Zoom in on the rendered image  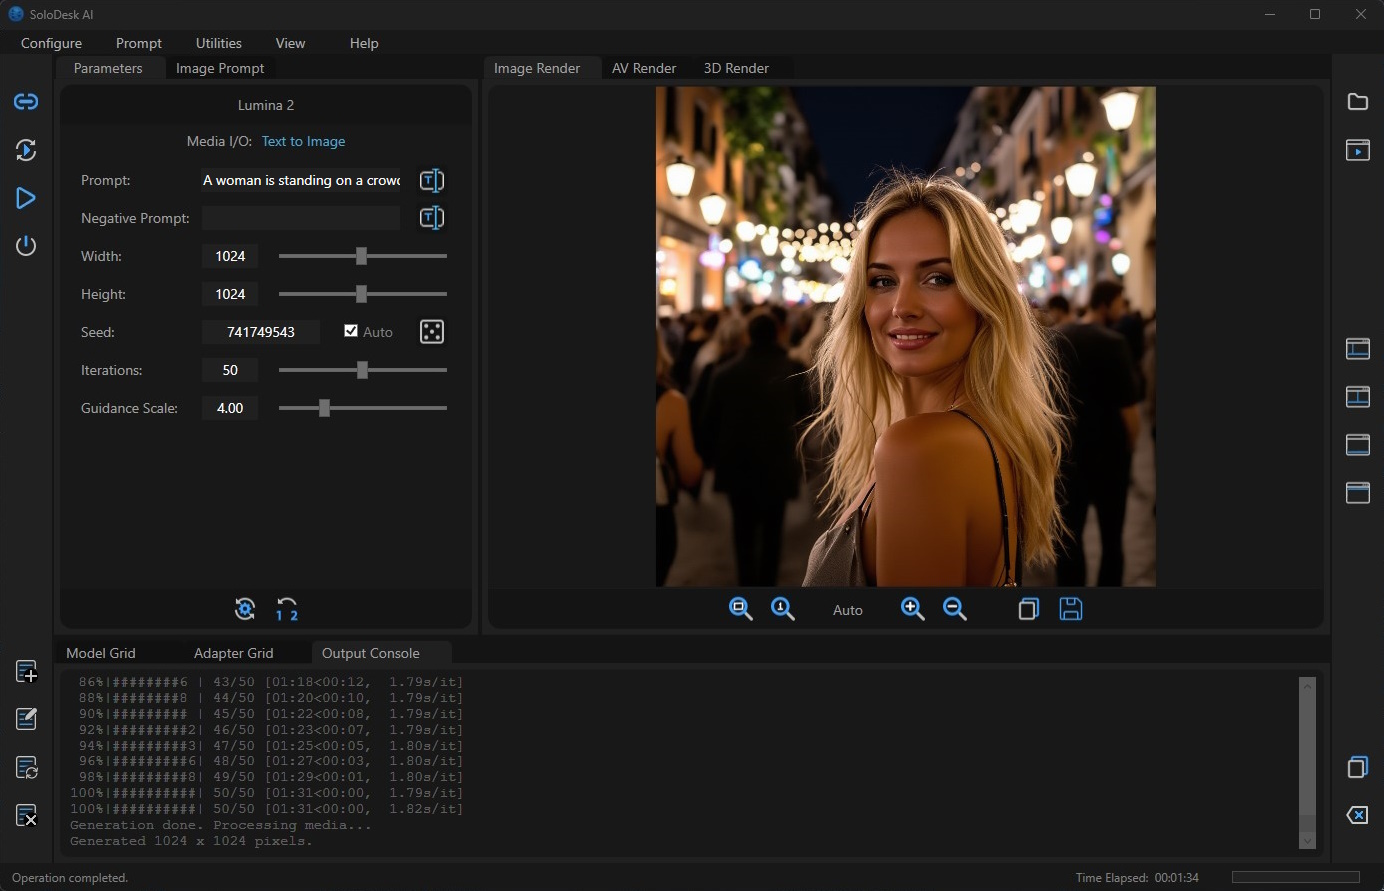[912, 609]
